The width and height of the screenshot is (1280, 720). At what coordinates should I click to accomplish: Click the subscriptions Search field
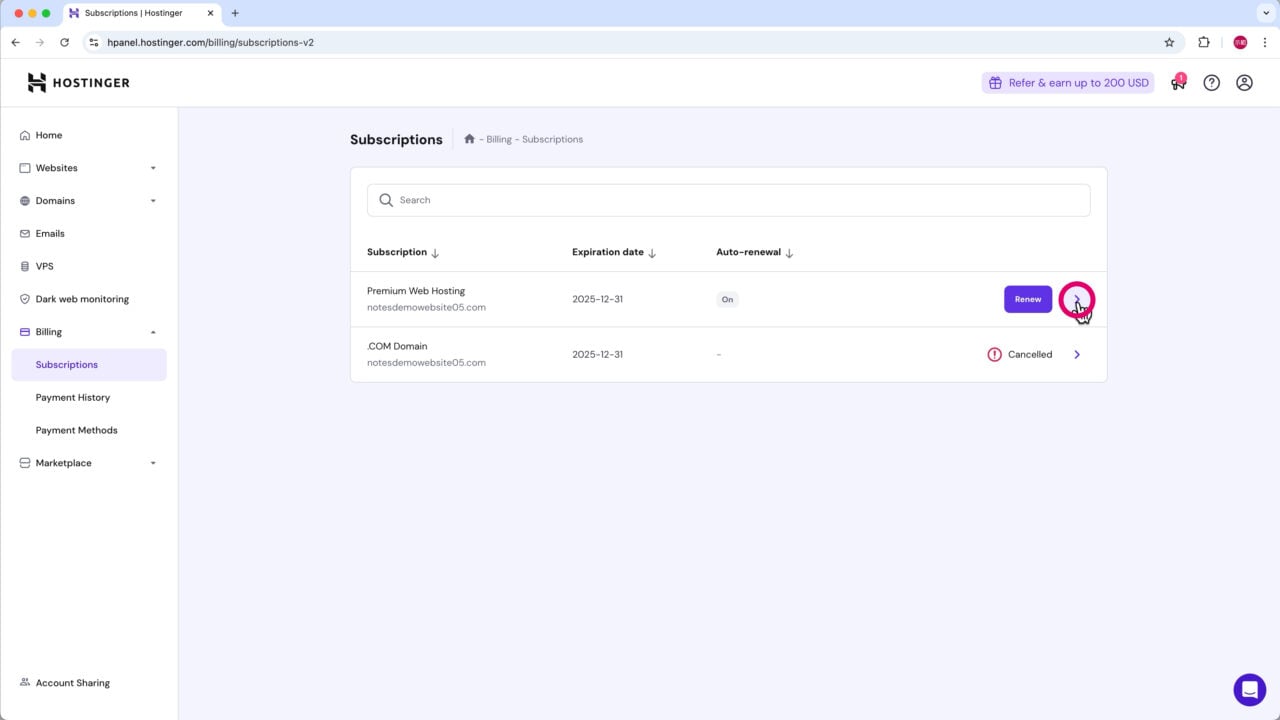(728, 200)
